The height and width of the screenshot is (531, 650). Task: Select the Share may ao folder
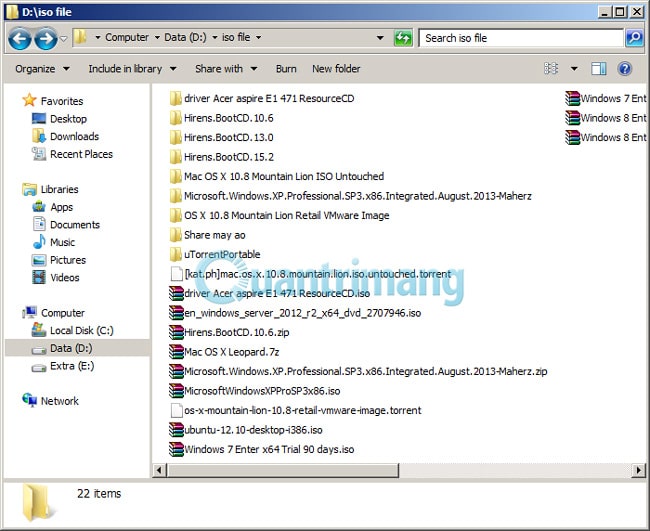tap(207, 235)
